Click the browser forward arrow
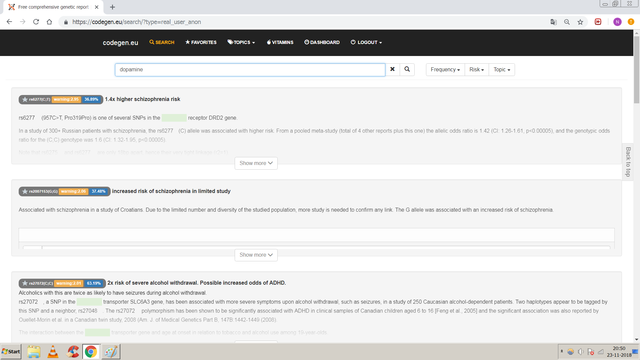 [22, 22]
